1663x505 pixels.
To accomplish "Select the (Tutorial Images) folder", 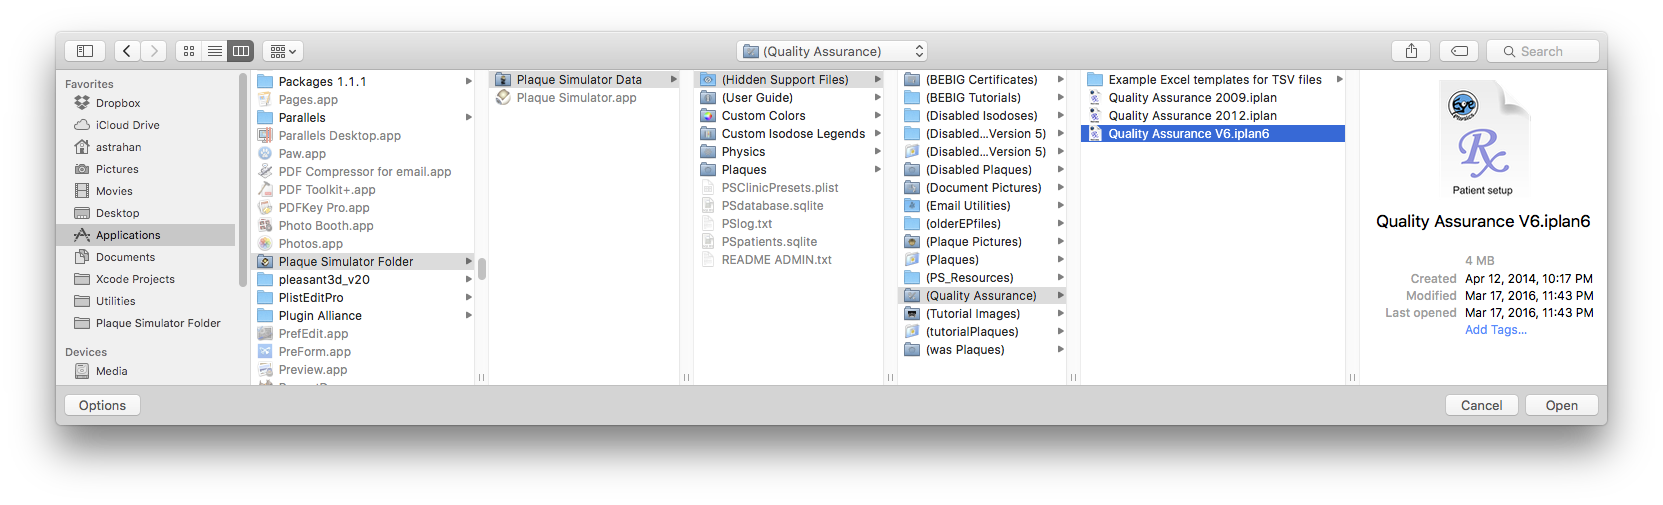I will 973,314.
